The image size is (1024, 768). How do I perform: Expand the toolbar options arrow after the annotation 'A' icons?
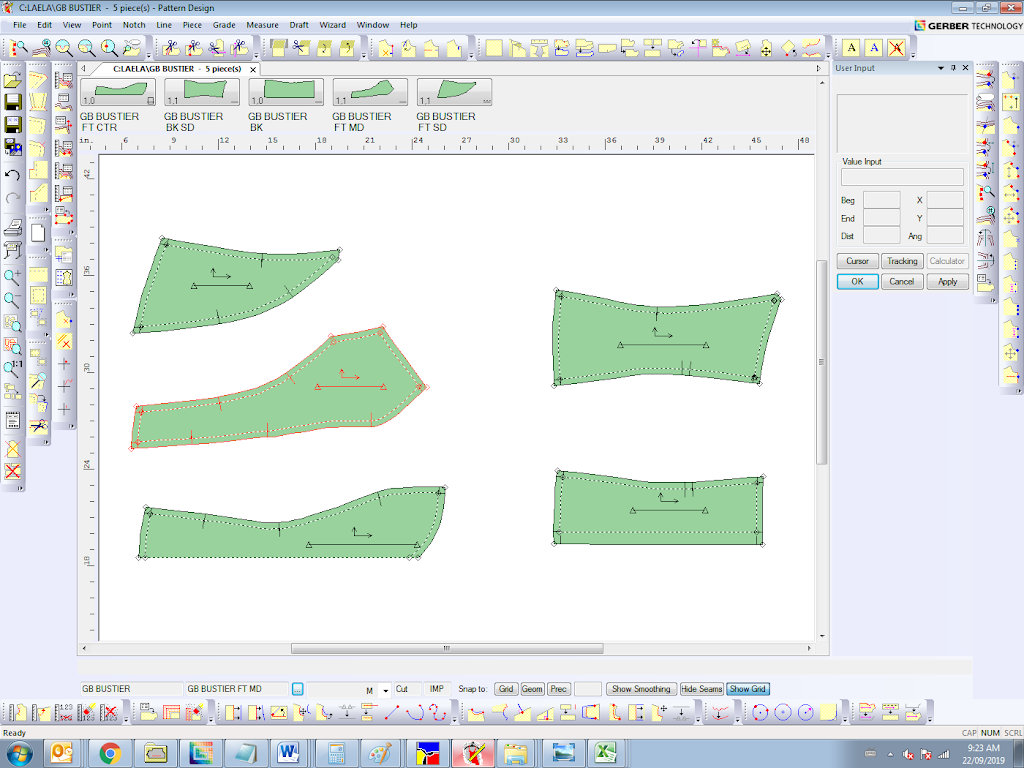(912, 56)
